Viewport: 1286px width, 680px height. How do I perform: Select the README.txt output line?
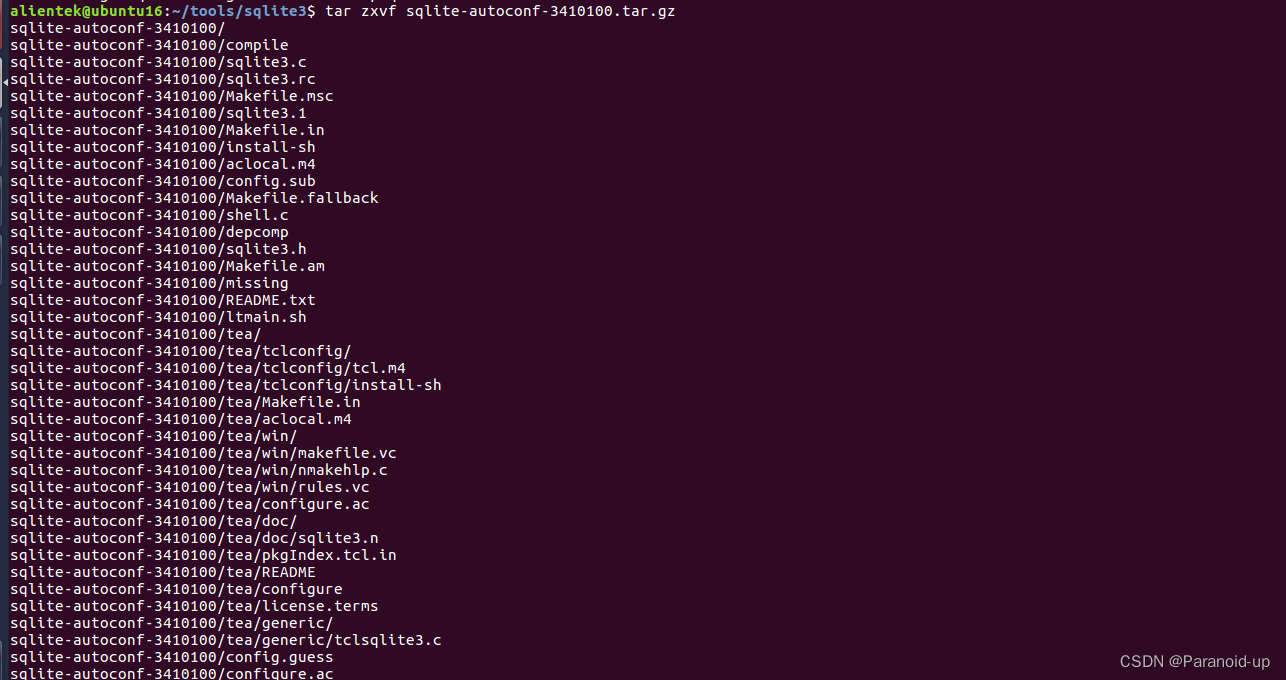[163, 300]
